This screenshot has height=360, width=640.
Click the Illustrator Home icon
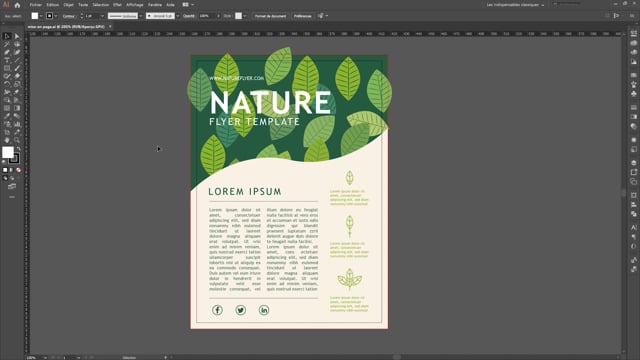point(17,5)
